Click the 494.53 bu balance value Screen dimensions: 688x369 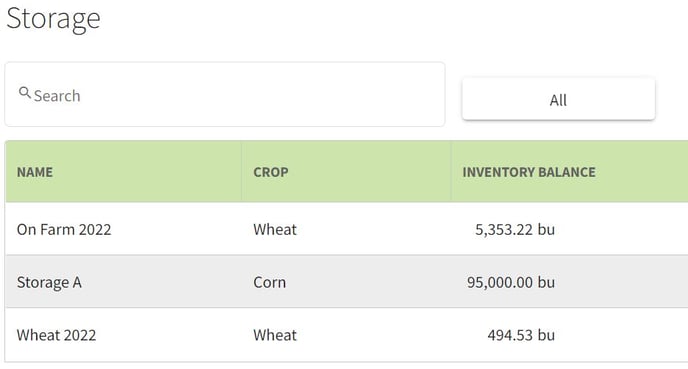(521, 335)
